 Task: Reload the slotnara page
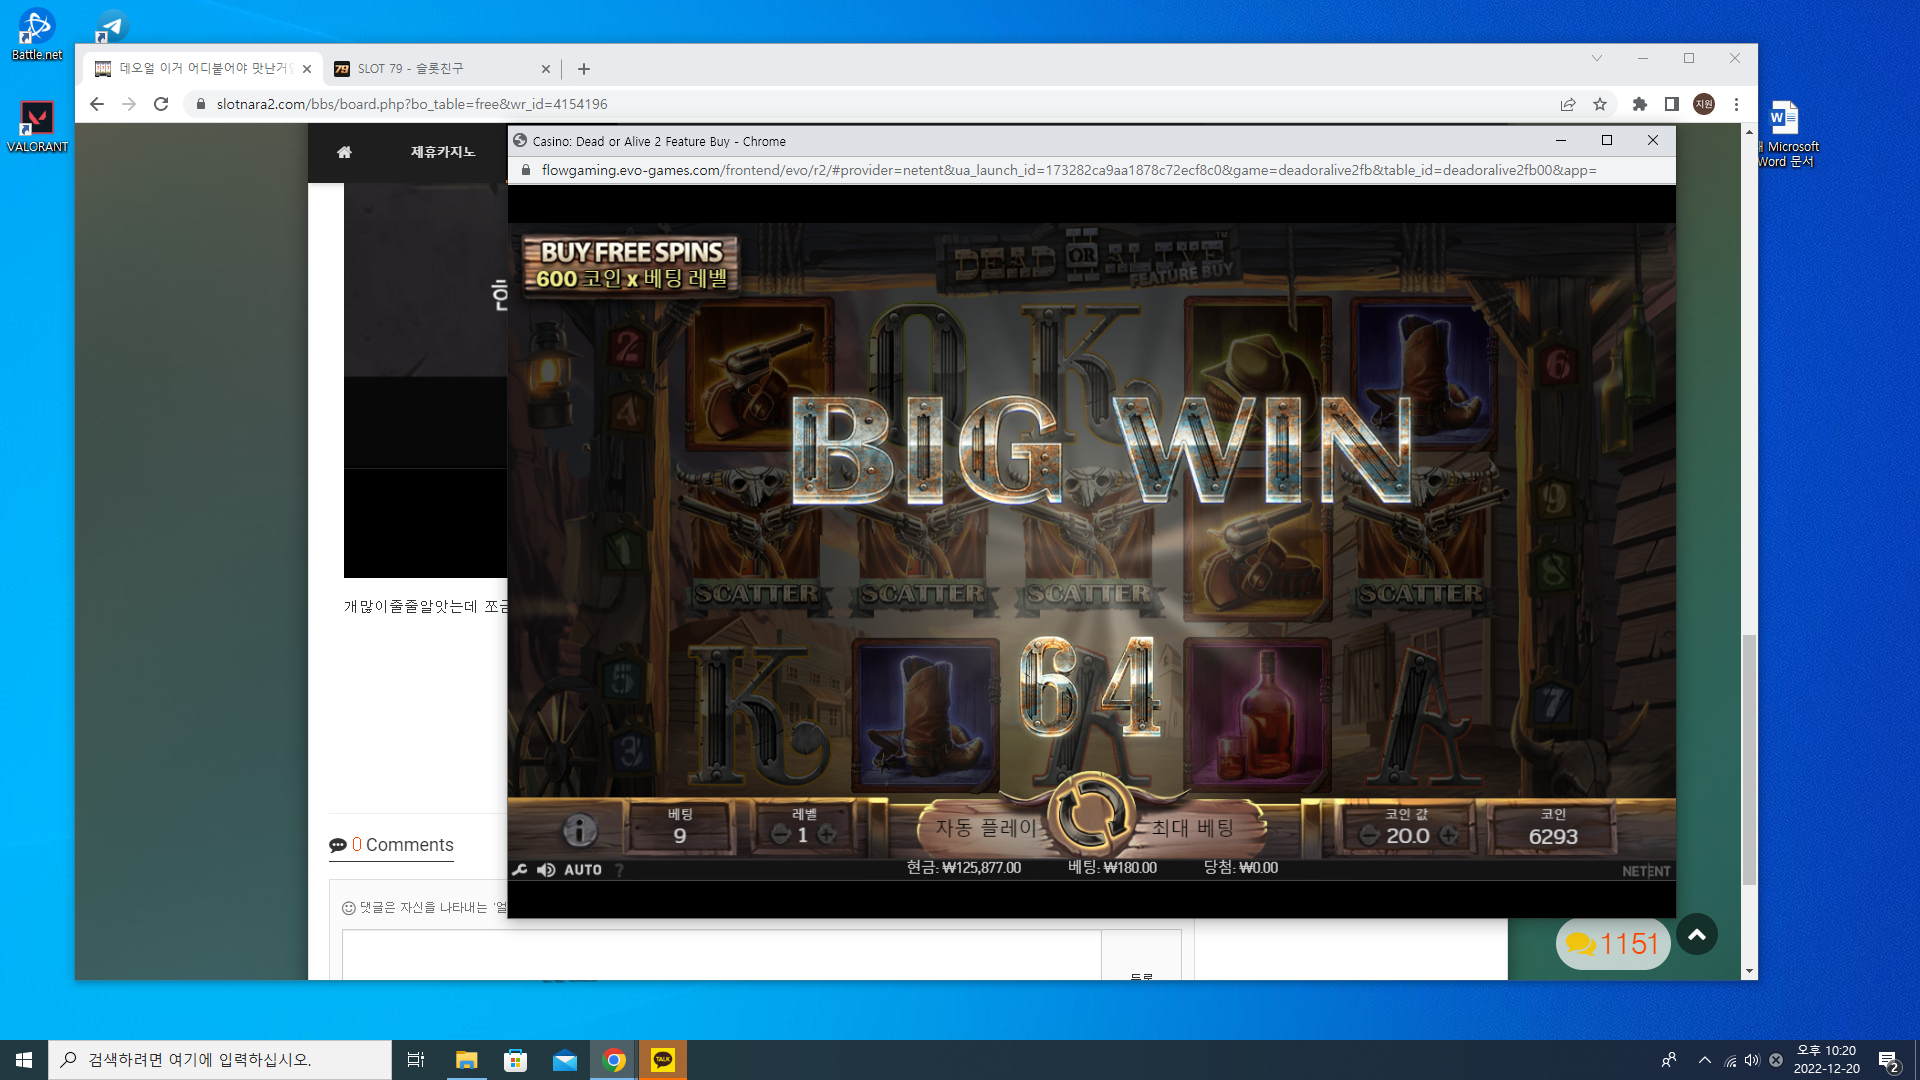161,104
